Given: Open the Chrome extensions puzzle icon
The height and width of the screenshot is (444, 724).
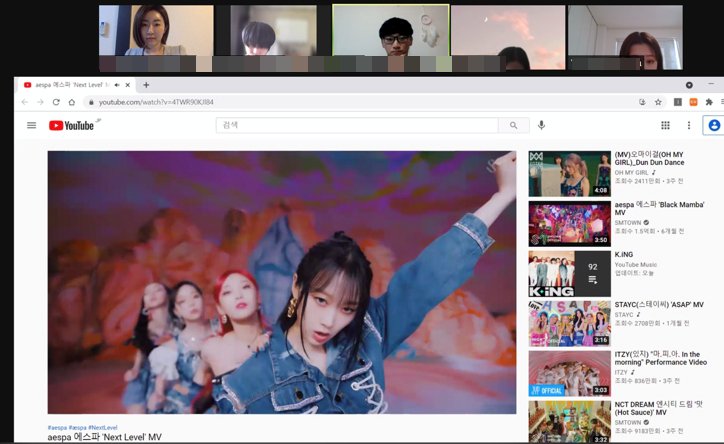Looking at the screenshot, I should (x=709, y=102).
